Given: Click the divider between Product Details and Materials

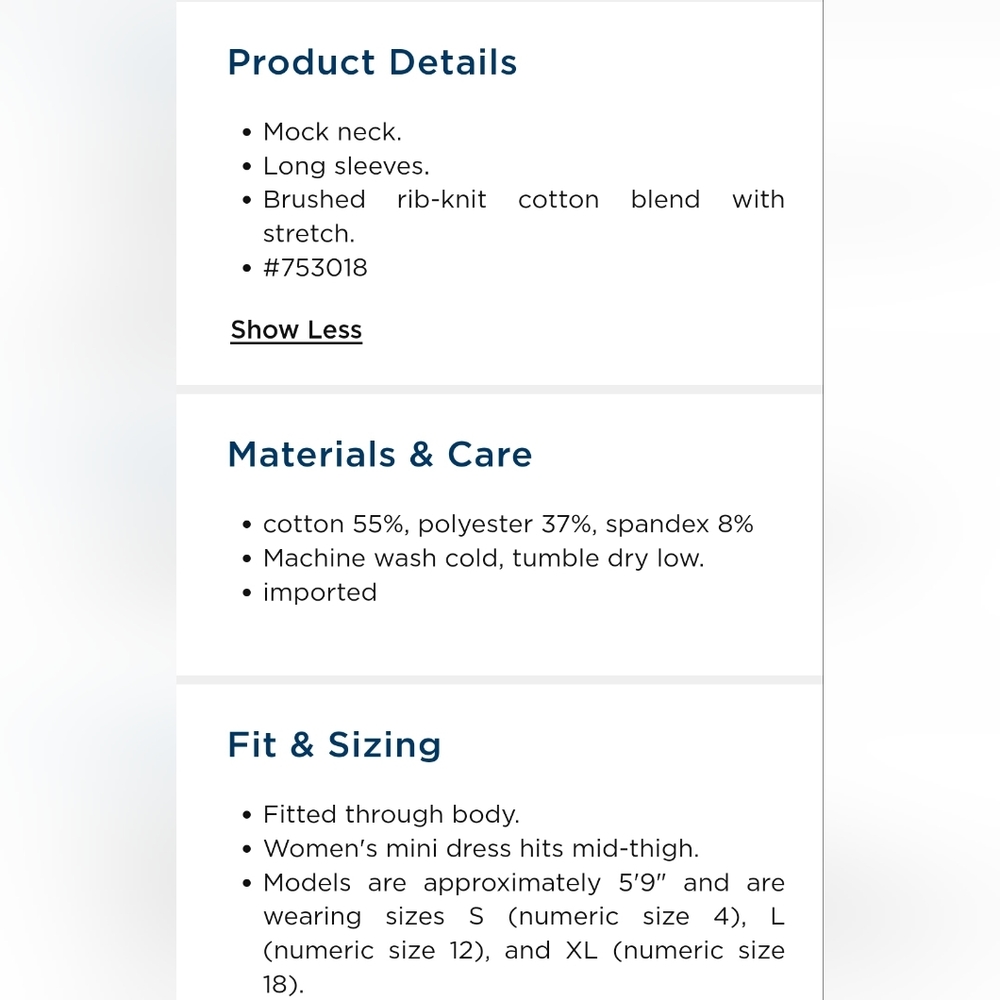Looking at the screenshot, I should point(499,390).
